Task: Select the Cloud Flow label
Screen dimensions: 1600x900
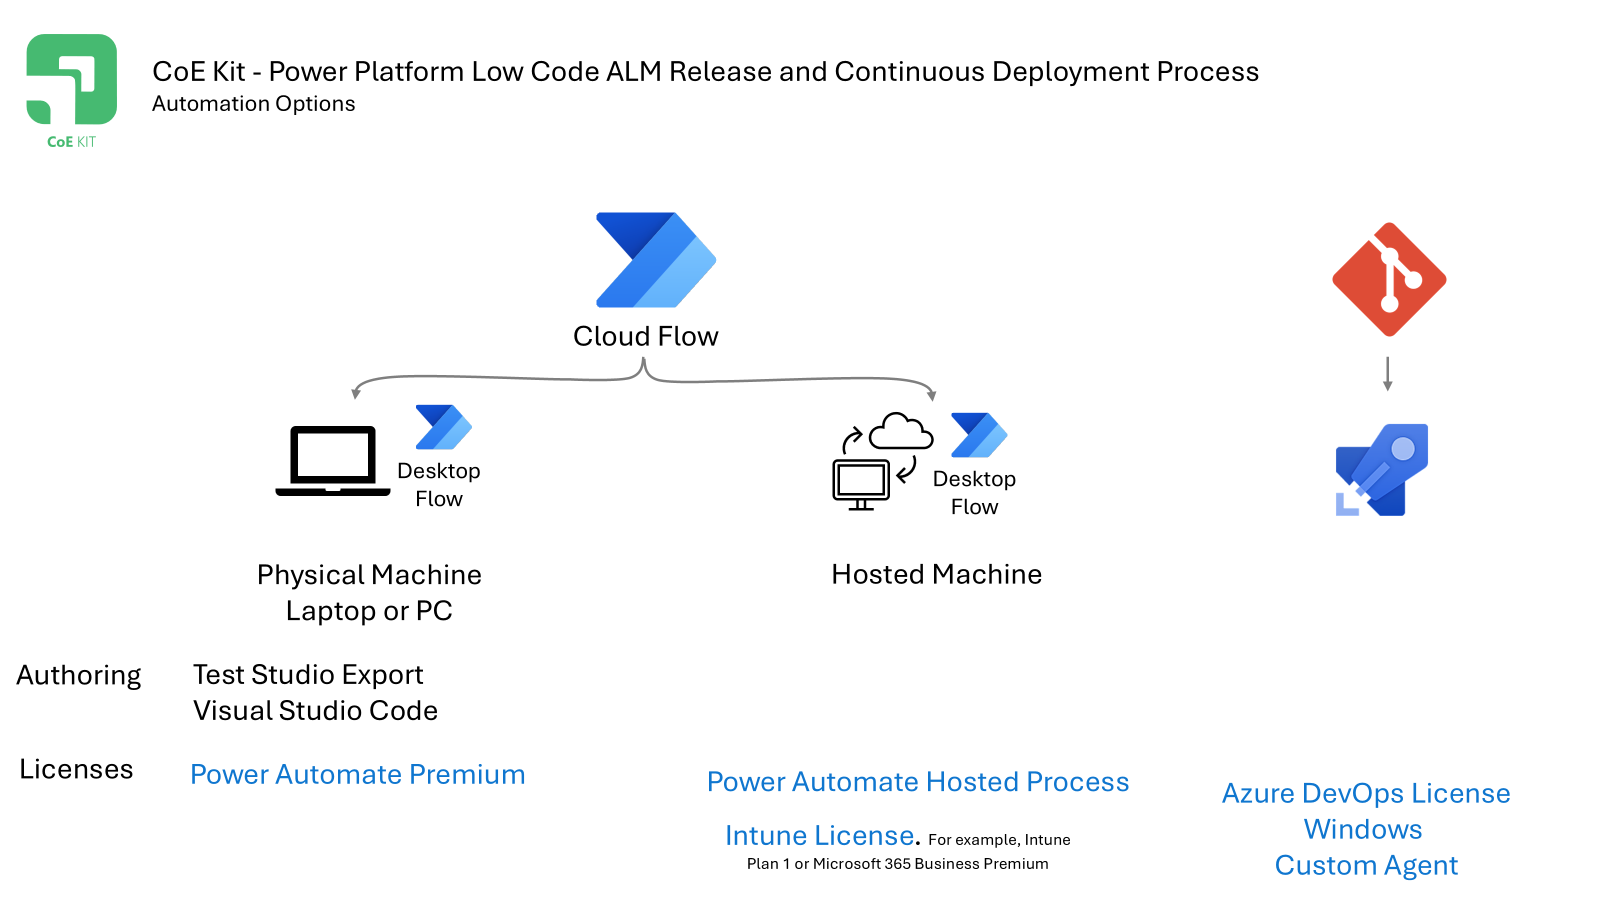Action: [x=646, y=336]
